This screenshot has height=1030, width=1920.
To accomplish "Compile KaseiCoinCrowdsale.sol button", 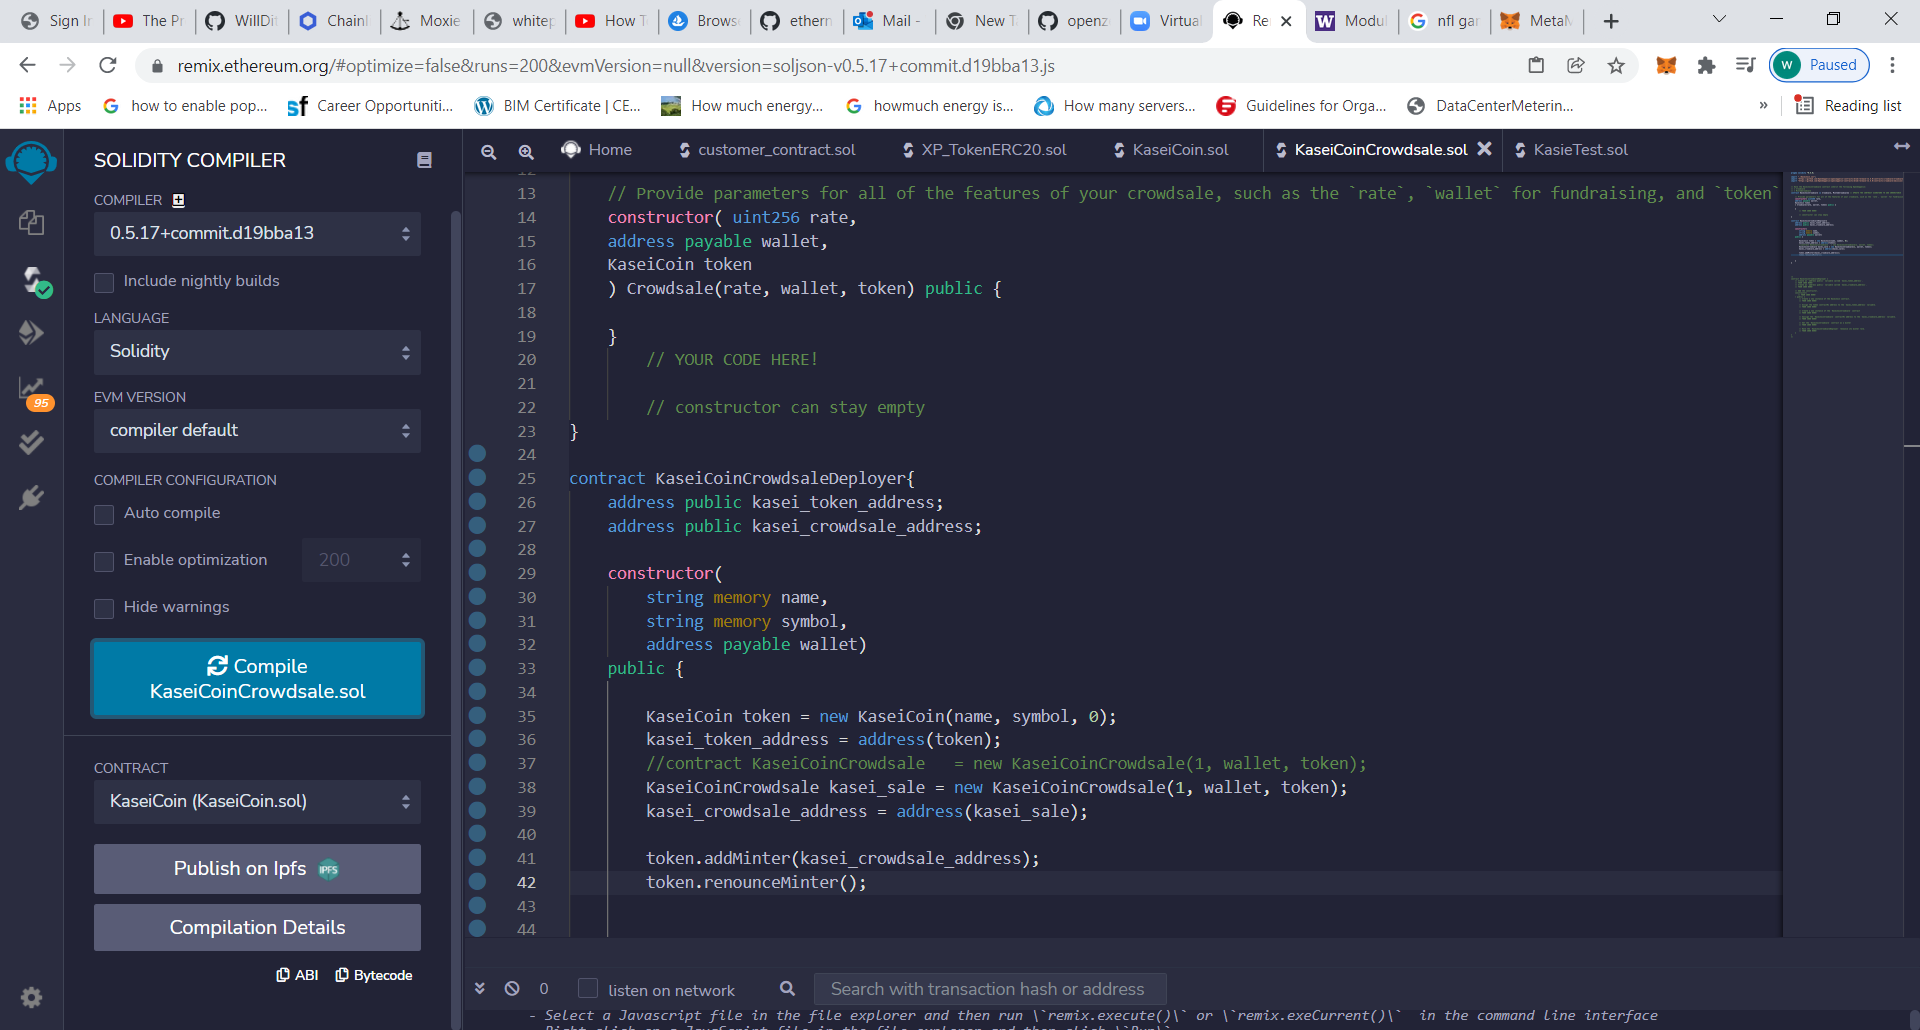I will pyautogui.click(x=257, y=678).
